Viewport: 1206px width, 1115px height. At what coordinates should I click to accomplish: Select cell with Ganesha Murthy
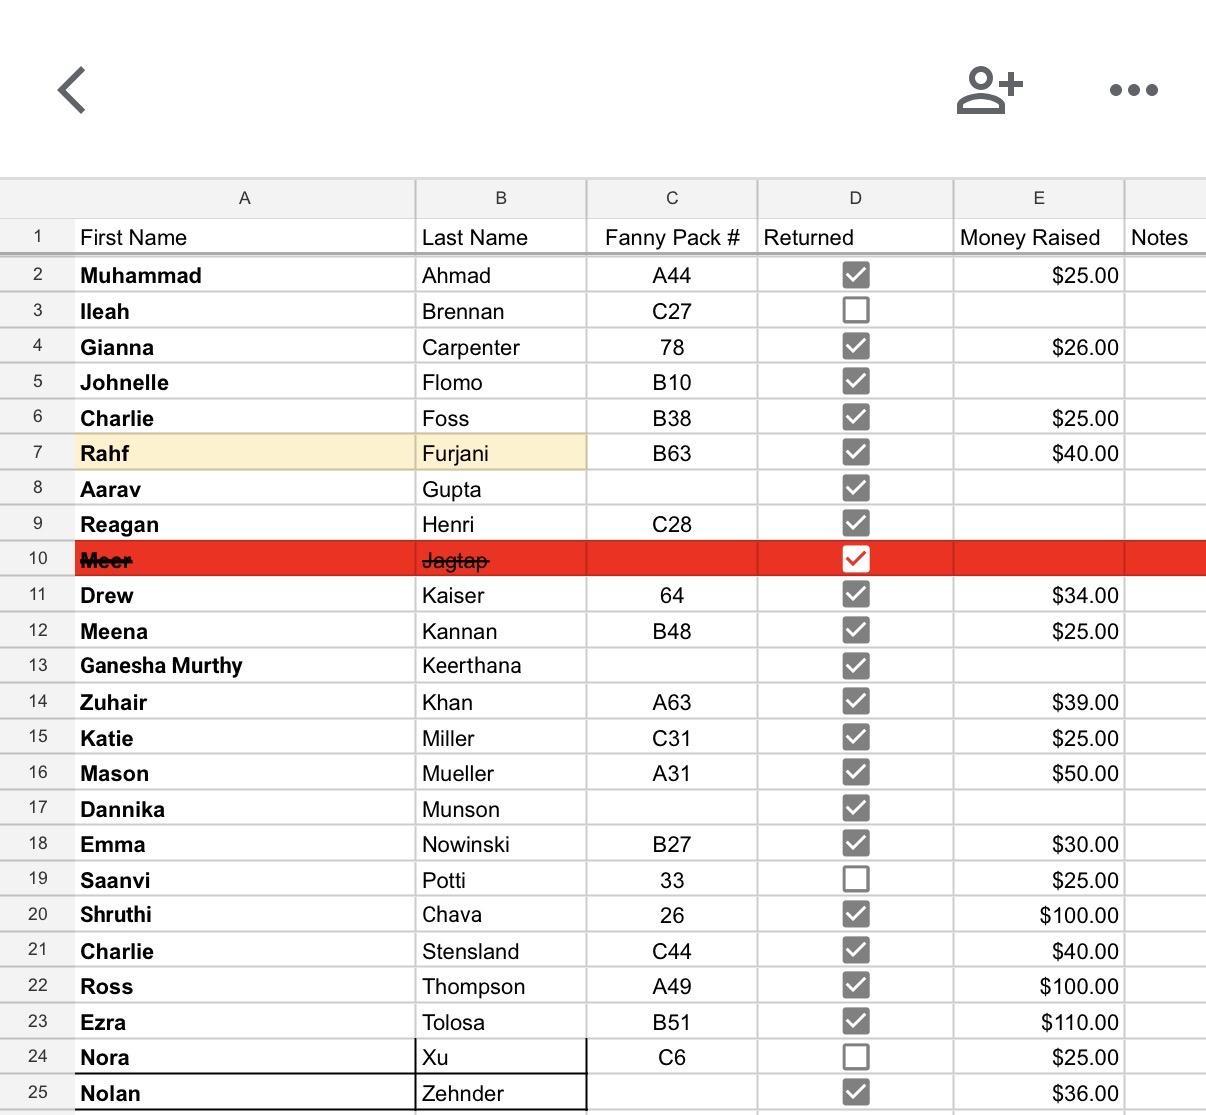click(244, 666)
